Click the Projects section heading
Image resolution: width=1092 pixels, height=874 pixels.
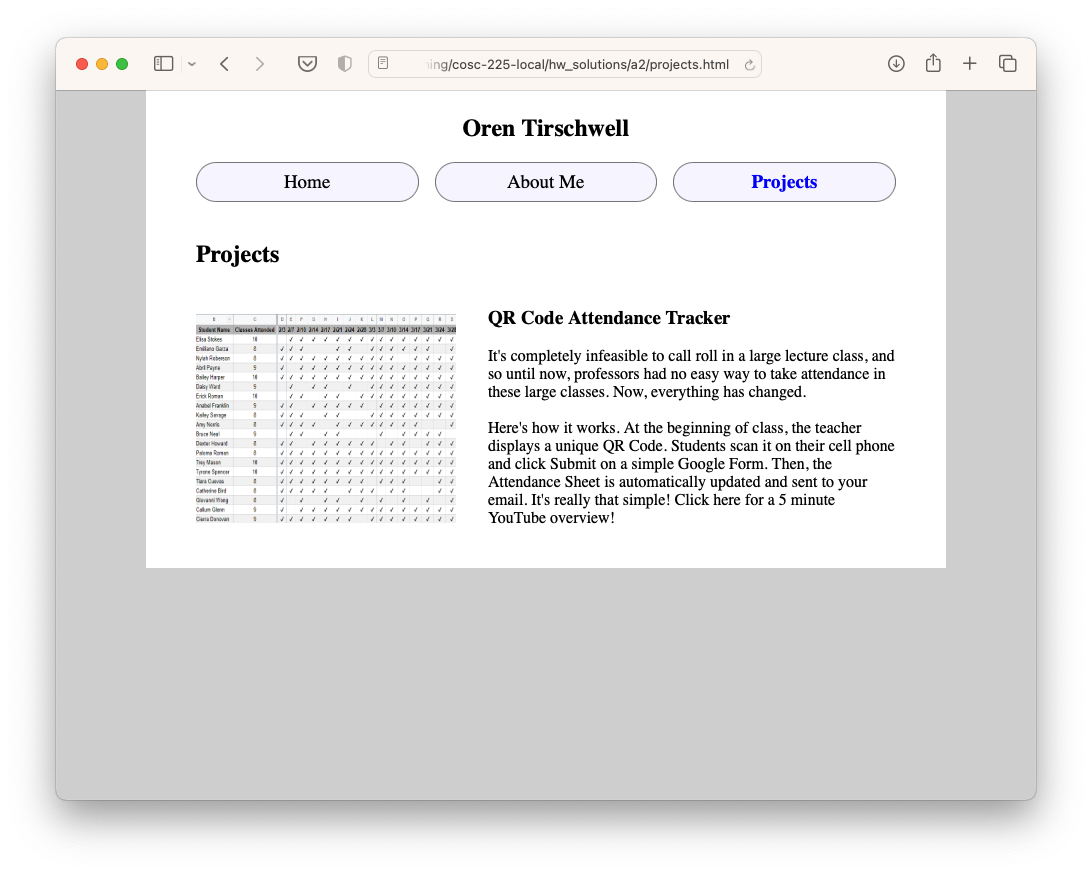[237, 254]
